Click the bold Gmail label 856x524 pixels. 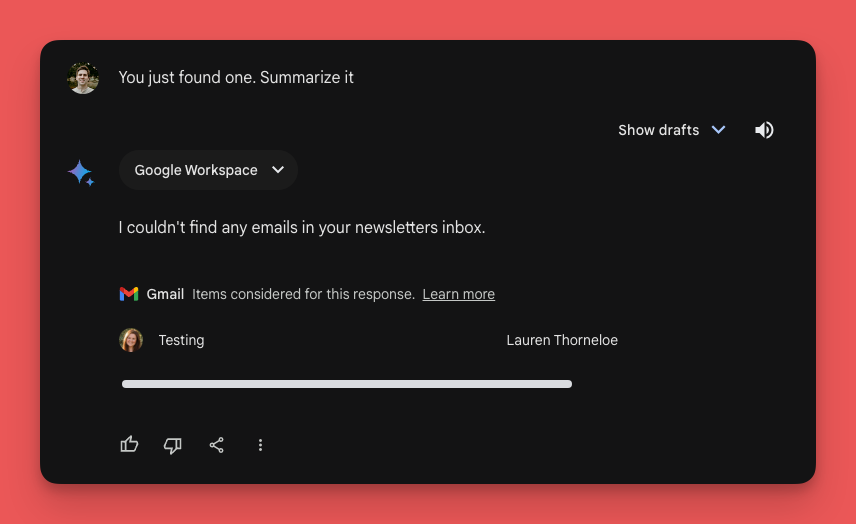[165, 294]
